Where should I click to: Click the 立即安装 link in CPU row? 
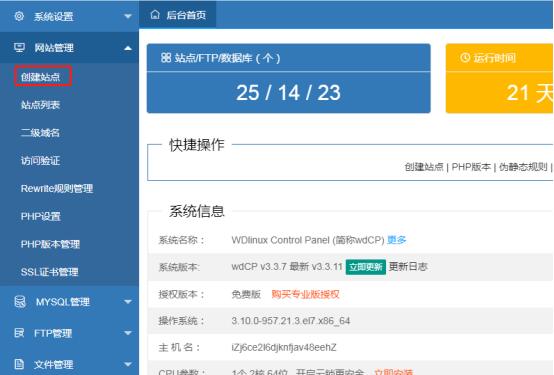[393, 372]
